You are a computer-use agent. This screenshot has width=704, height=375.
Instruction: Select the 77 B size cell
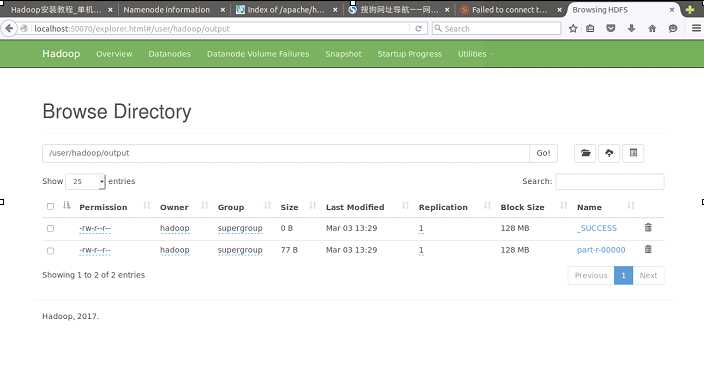pos(289,250)
